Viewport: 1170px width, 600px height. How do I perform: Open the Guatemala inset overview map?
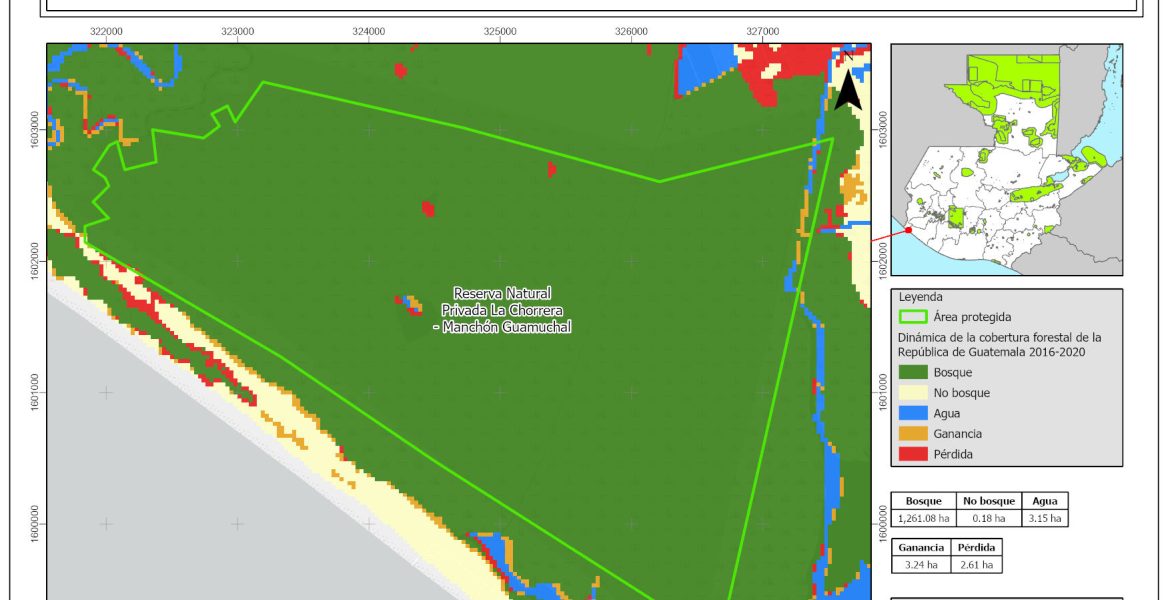click(1006, 160)
